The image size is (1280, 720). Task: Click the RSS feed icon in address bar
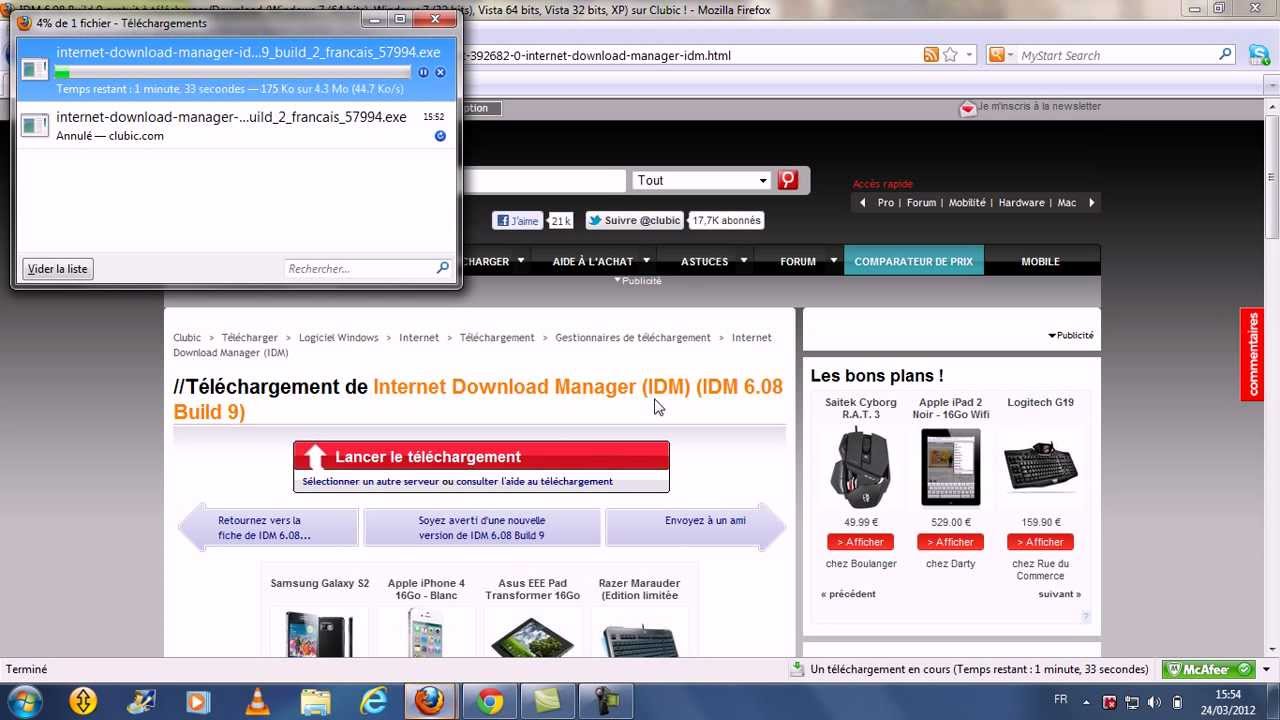(931, 55)
